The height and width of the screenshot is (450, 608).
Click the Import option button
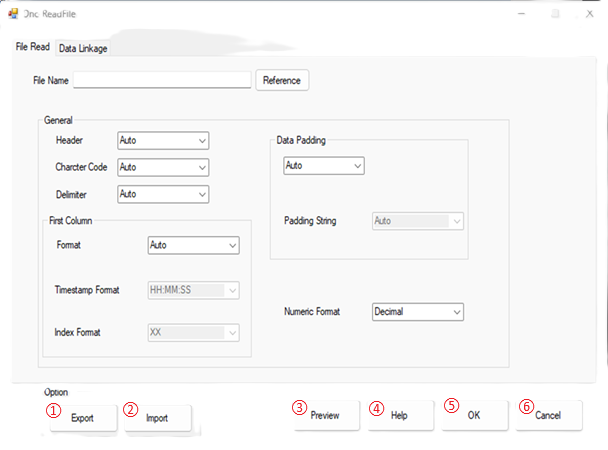[x=157, y=418]
